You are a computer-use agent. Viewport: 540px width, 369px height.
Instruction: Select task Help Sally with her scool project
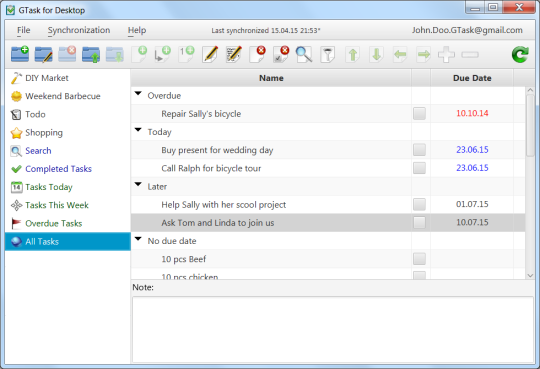pos(224,205)
